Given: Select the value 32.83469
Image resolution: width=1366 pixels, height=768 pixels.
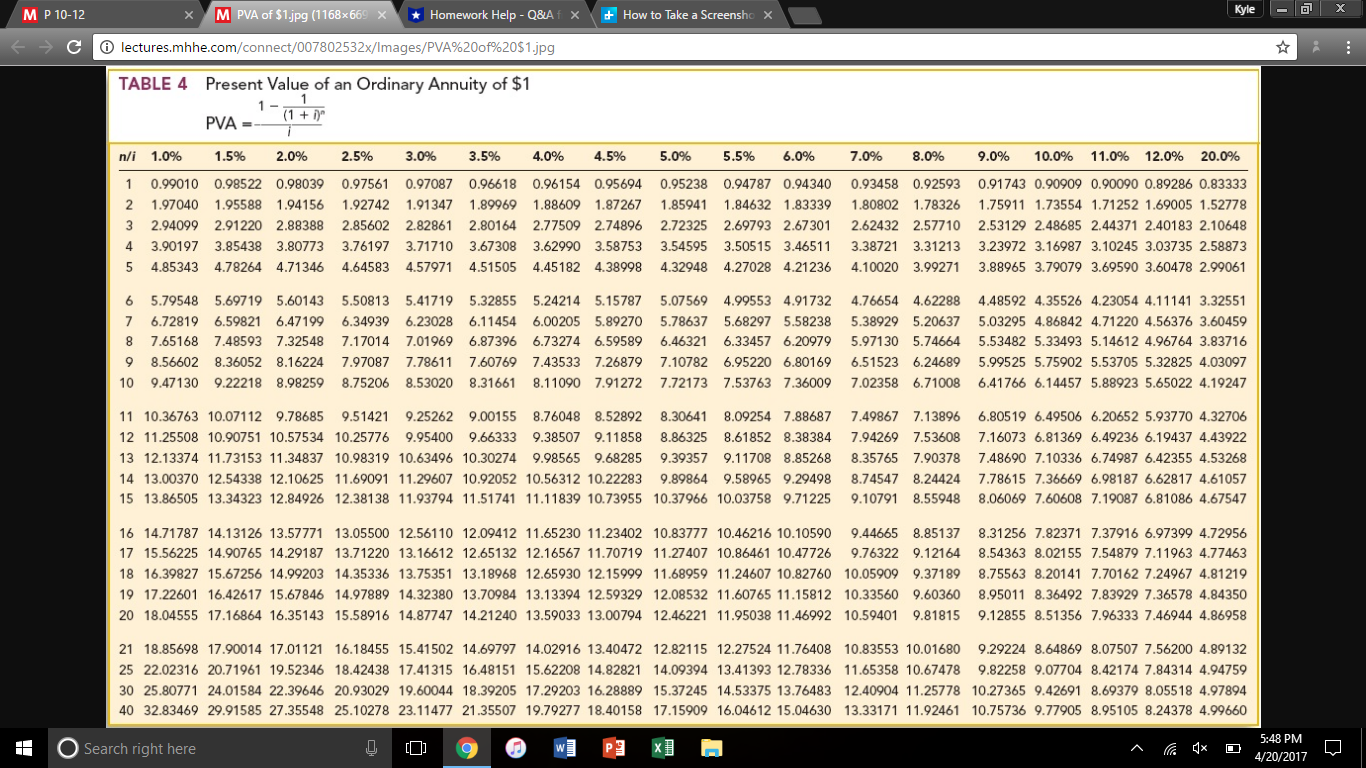Looking at the screenshot, I should pyautogui.click(x=173, y=711).
